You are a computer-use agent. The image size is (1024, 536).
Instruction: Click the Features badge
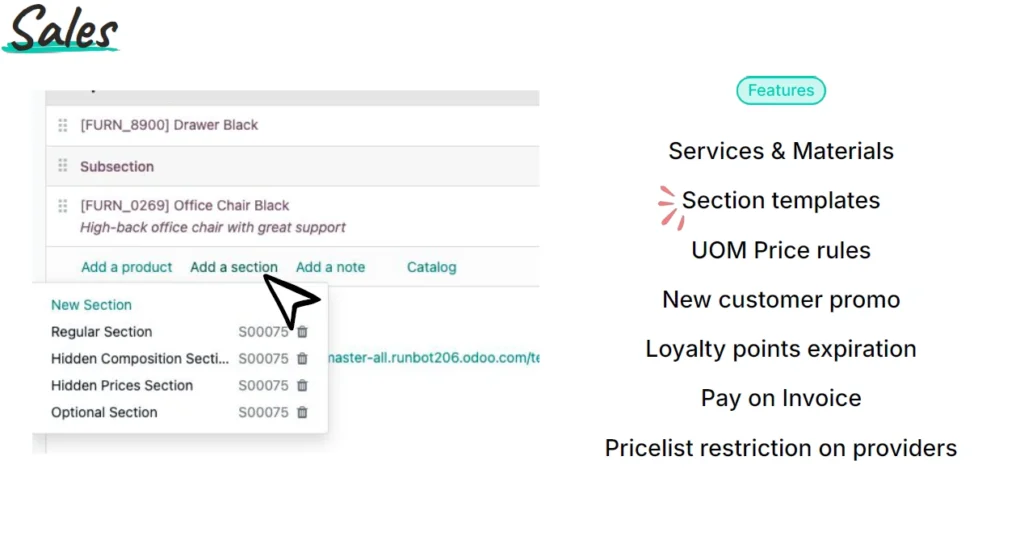[x=781, y=90]
